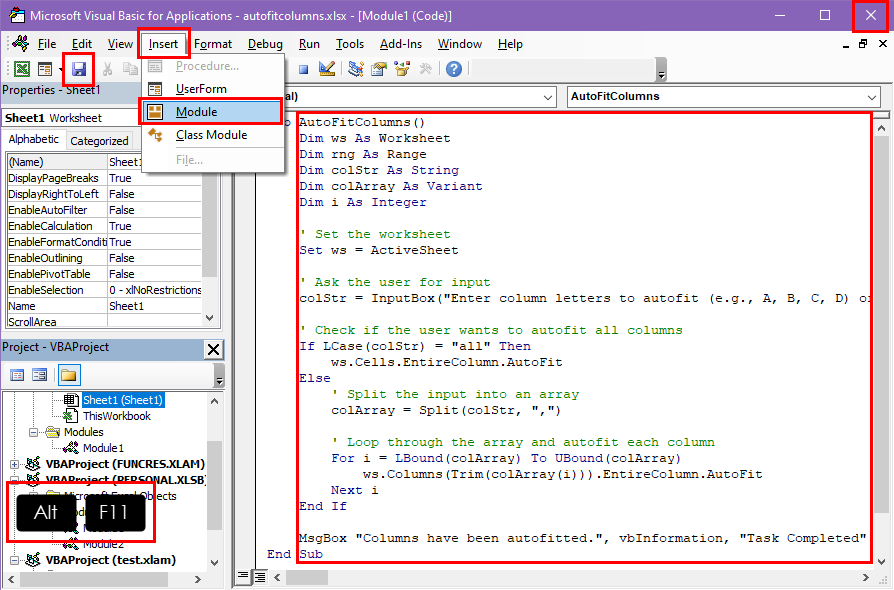Click the View Microsoft Excel toolbar icon
The width and height of the screenshot is (894, 590).
(x=22, y=70)
